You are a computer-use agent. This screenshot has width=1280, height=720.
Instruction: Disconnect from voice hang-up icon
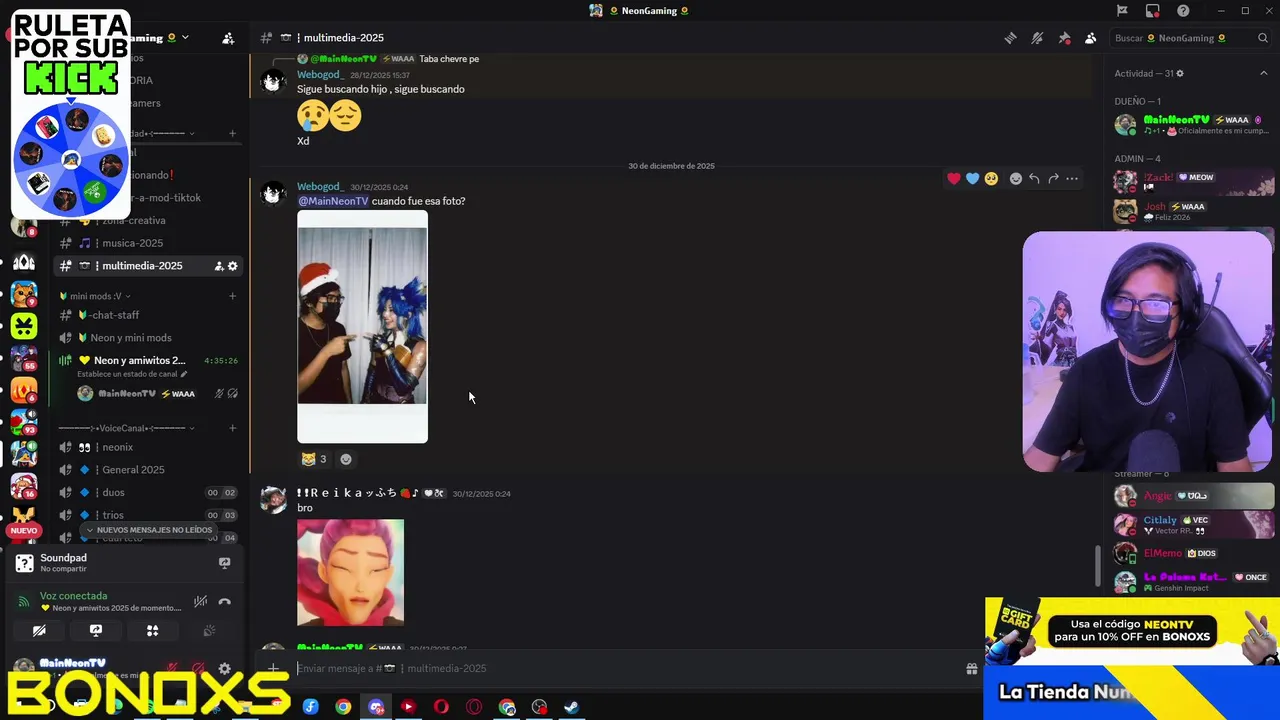click(224, 601)
